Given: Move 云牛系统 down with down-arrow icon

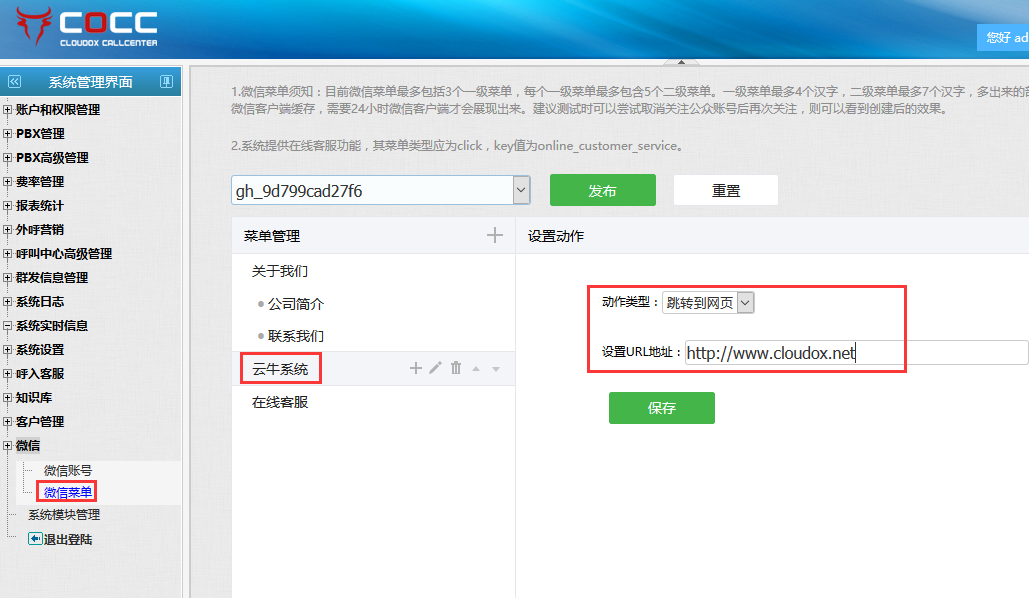Looking at the screenshot, I should pos(496,369).
